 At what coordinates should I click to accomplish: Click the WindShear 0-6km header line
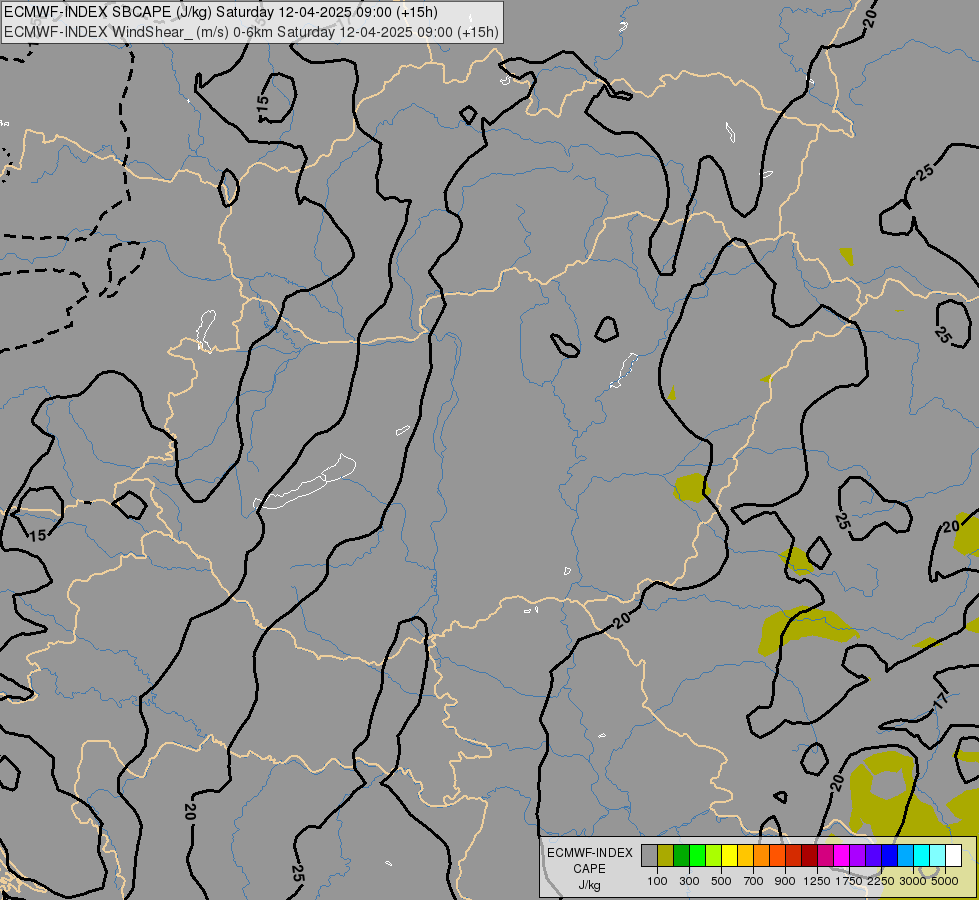point(251,32)
